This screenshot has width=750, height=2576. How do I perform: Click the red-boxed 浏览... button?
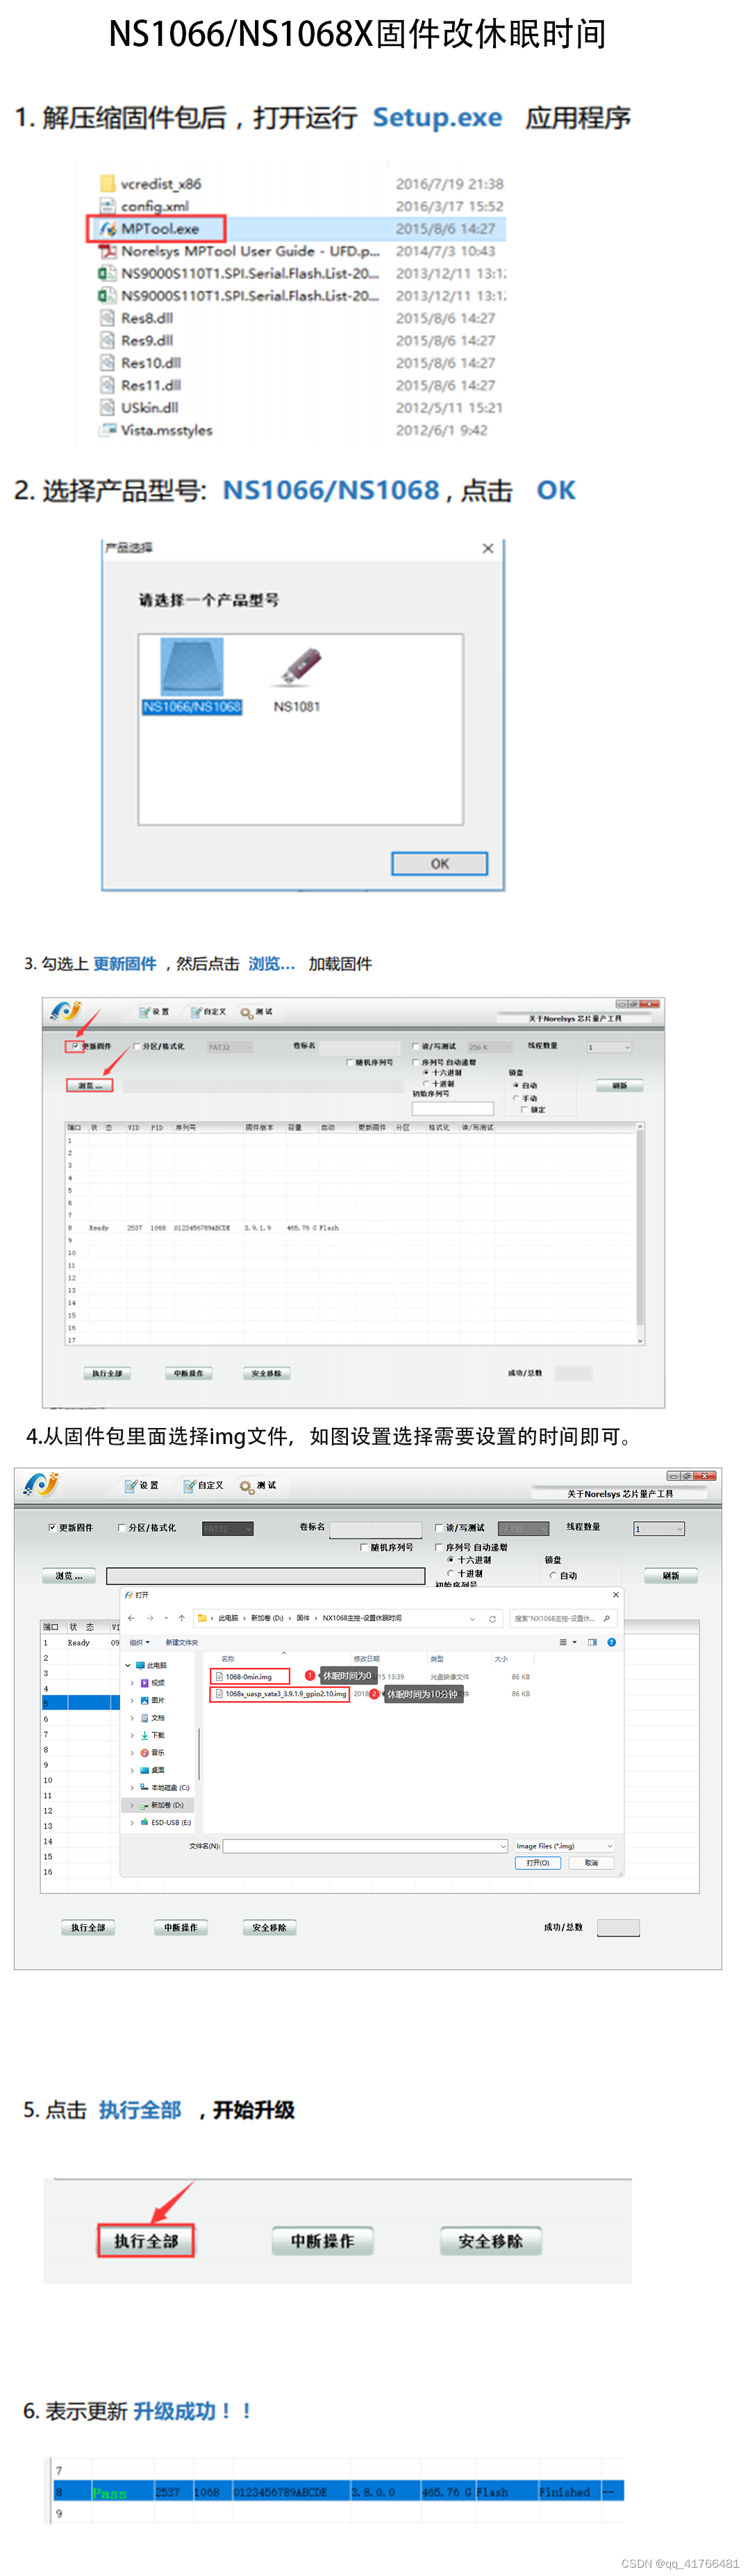tap(90, 1085)
